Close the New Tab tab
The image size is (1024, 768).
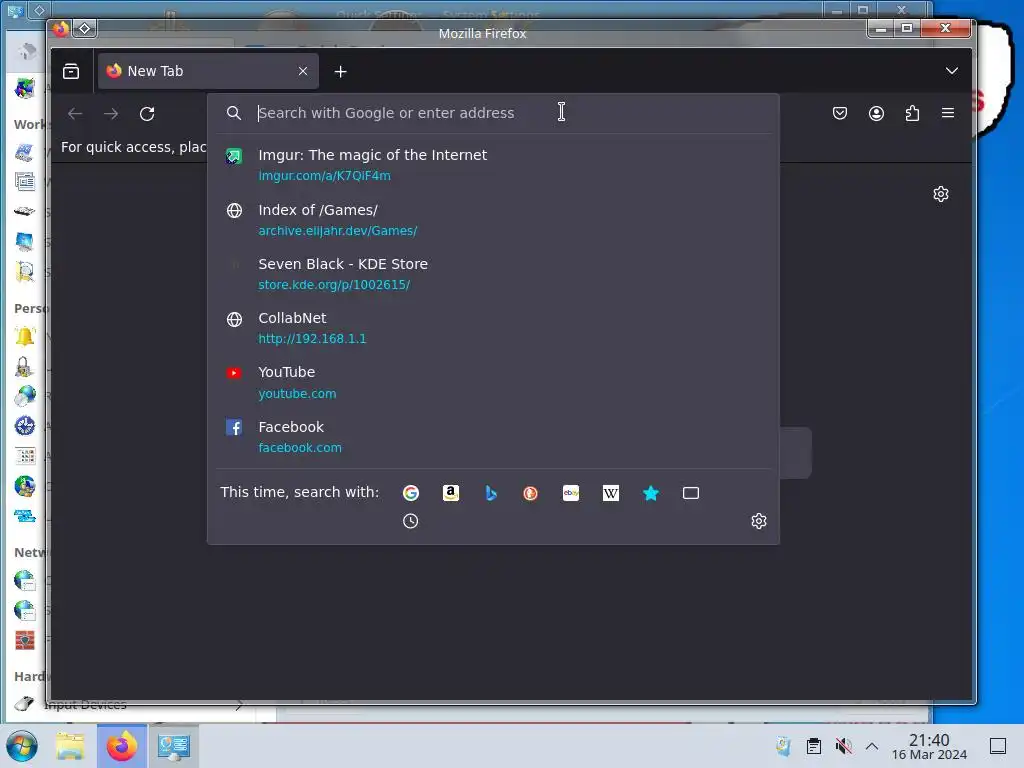[303, 71]
